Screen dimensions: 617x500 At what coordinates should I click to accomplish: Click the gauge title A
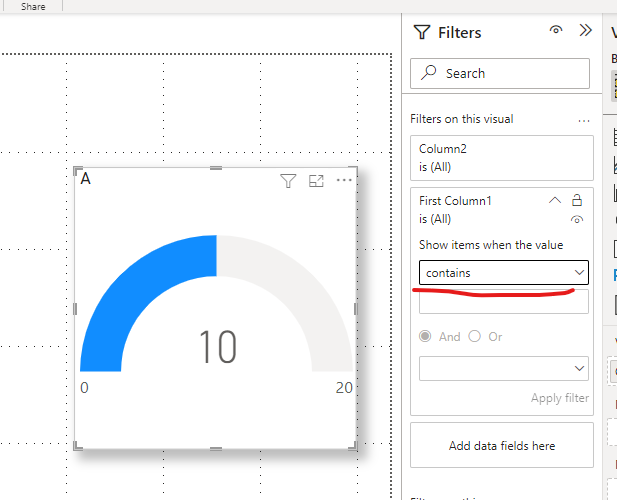point(85,179)
